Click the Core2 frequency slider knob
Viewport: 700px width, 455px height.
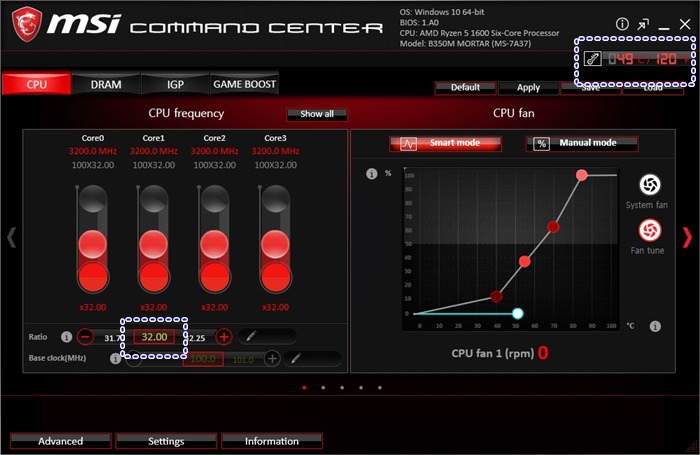click(214, 245)
